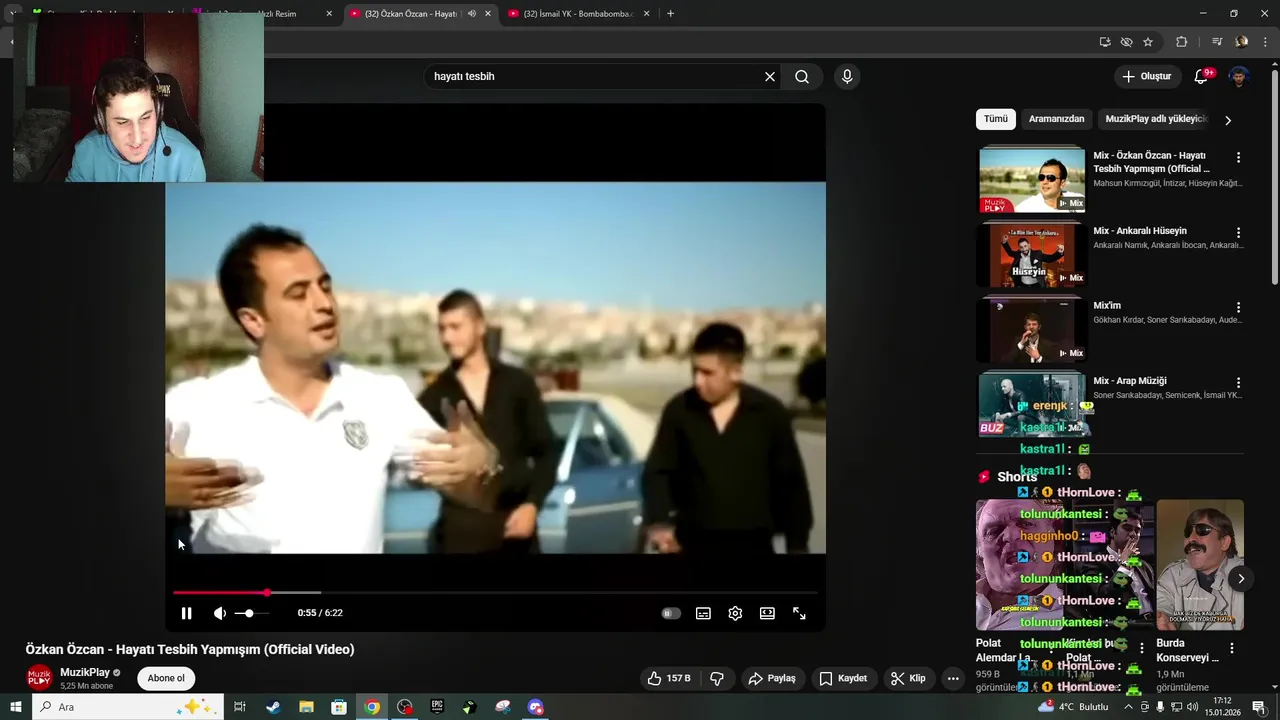Viewport: 1280px width, 720px height.
Task: Open MuzikPlay channel name link
Action: point(85,672)
